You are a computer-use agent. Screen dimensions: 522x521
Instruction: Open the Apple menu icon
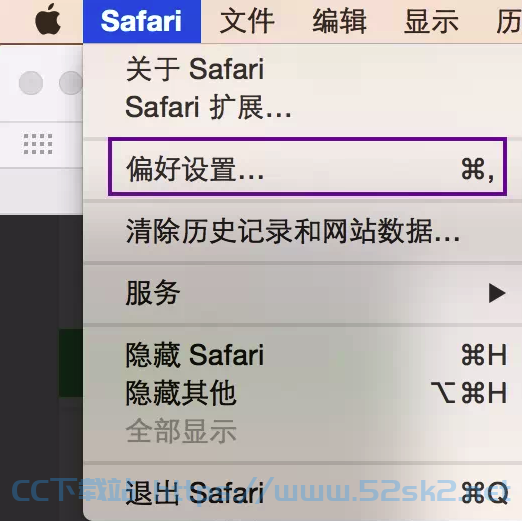point(48,19)
